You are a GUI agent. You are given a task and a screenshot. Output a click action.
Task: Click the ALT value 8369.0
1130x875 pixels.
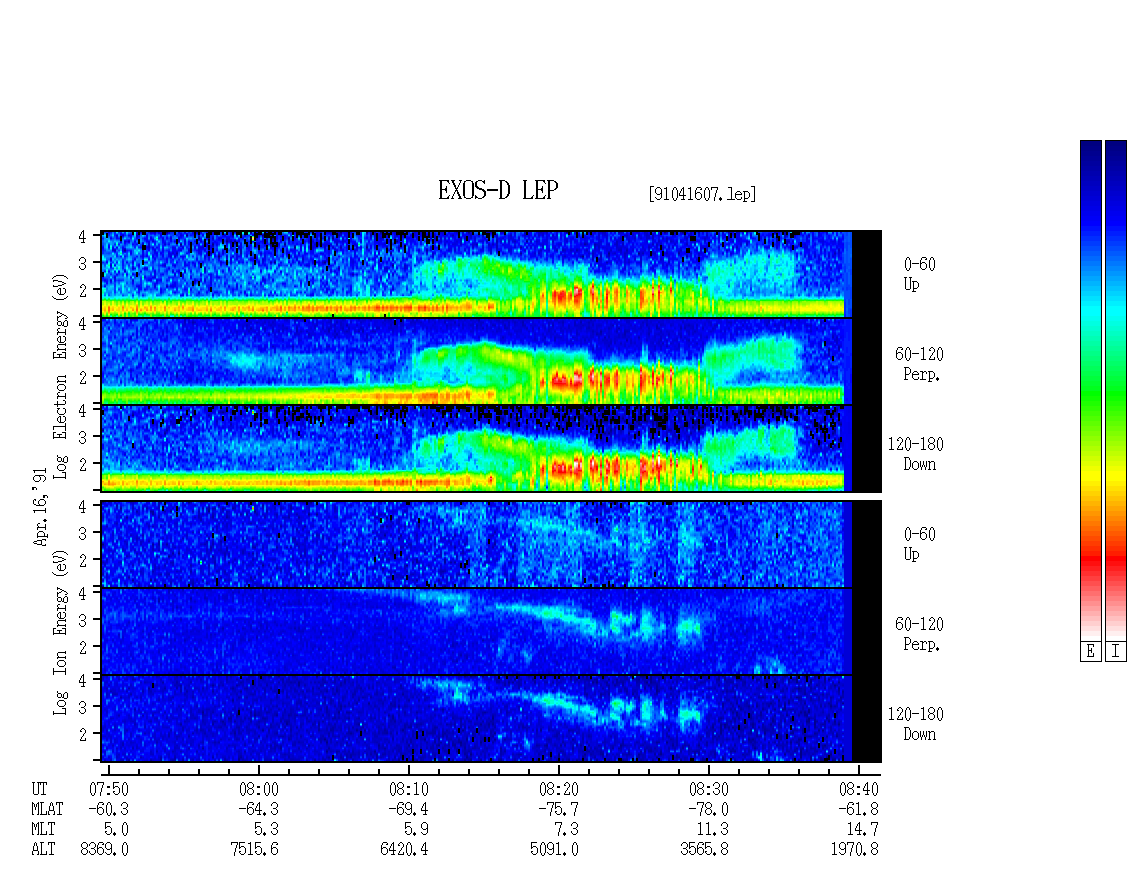pyautogui.click(x=104, y=850)
